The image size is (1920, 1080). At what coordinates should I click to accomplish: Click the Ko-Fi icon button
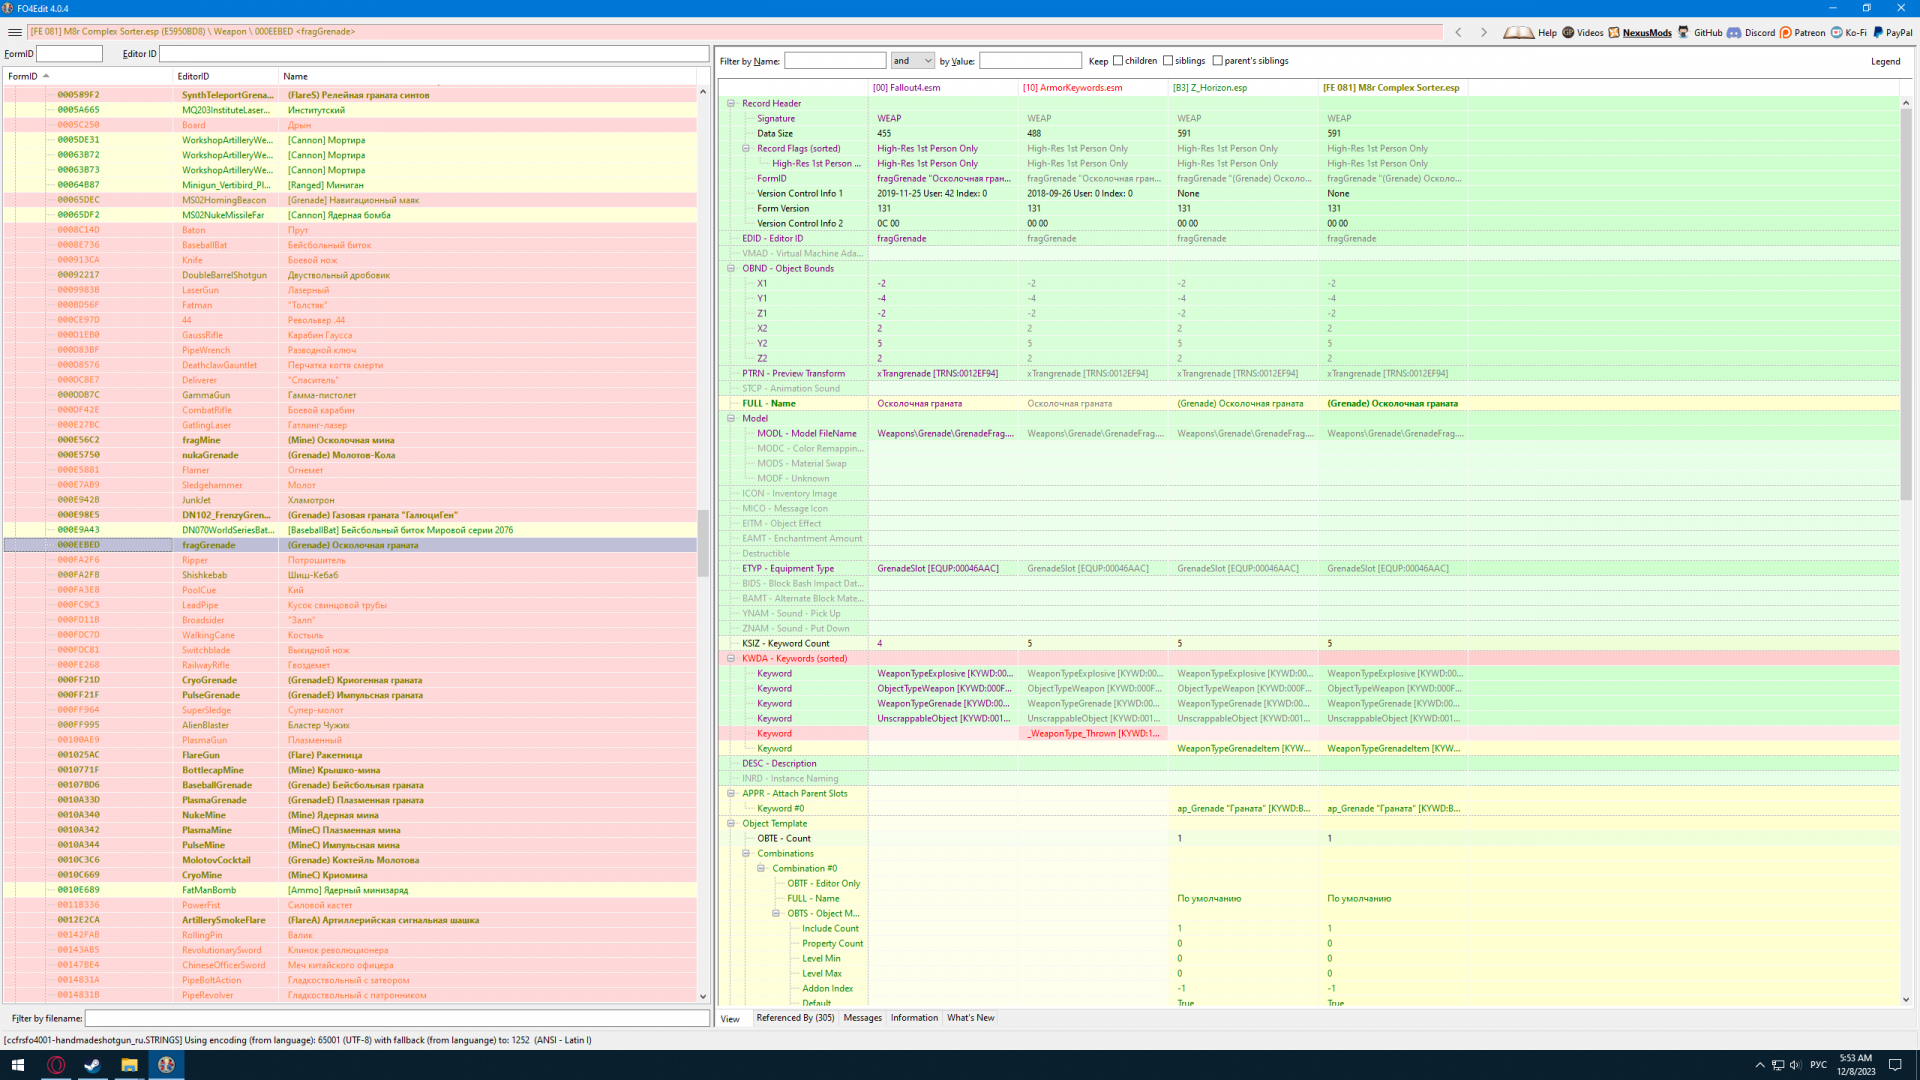coord(1836,32)
